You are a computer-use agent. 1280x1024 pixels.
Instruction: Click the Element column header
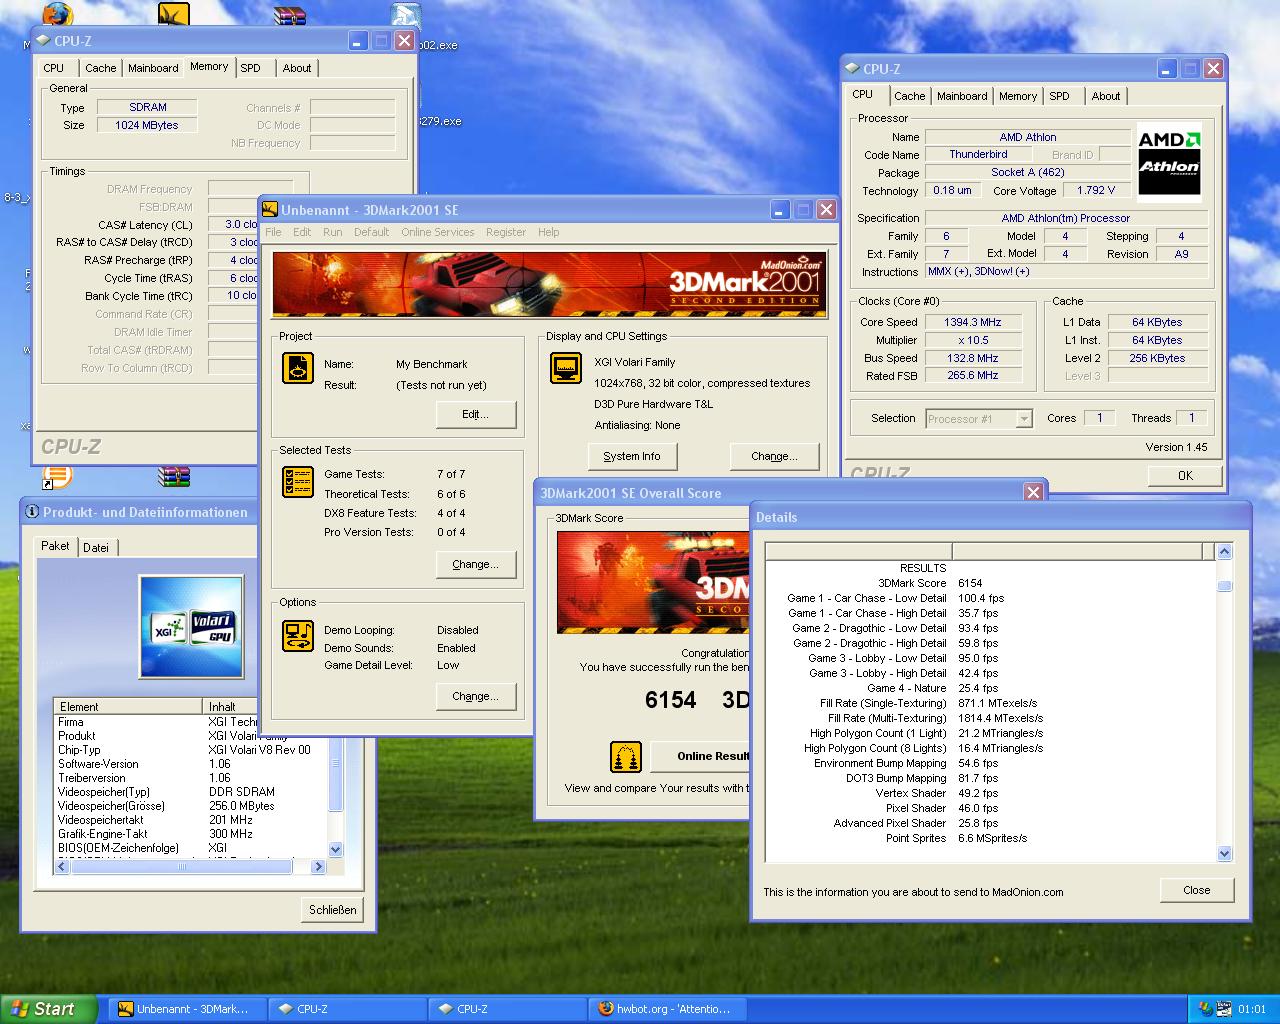click(x=128, y=706)
